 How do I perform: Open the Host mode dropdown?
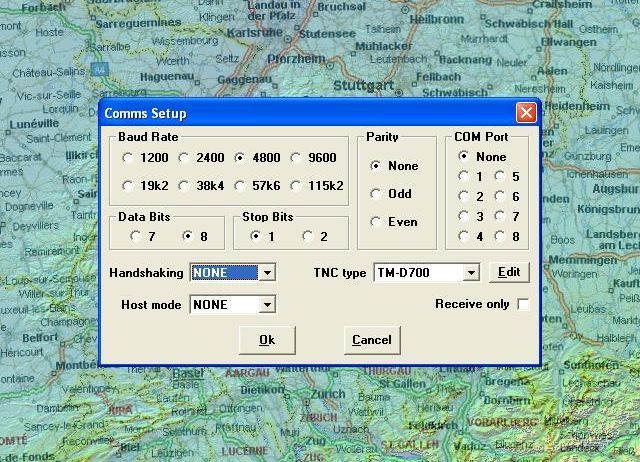[266, 304]
